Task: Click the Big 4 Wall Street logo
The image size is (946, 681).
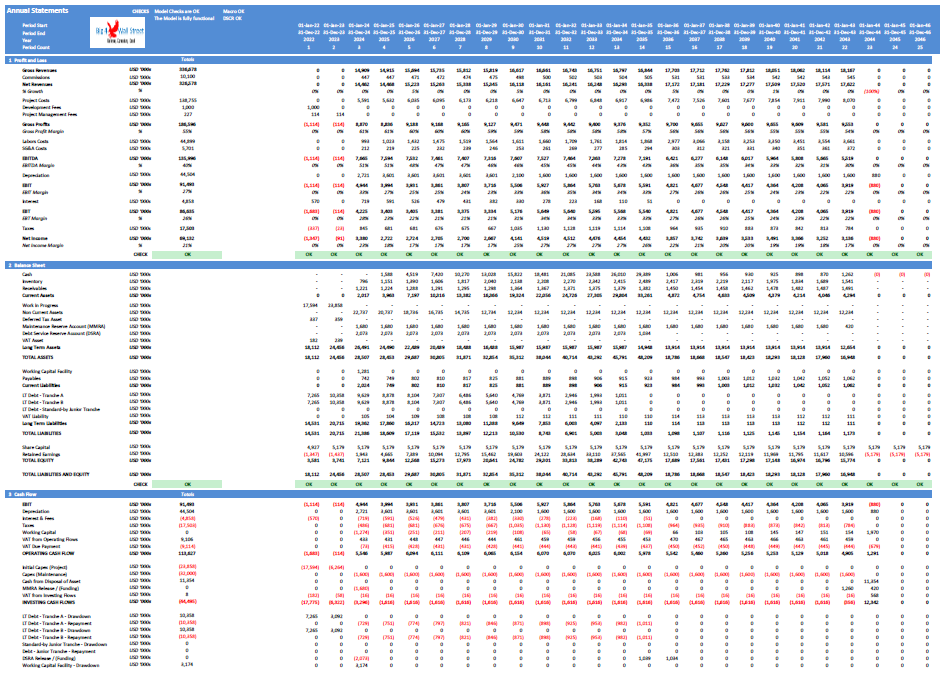Action: [x=118, y=33]
